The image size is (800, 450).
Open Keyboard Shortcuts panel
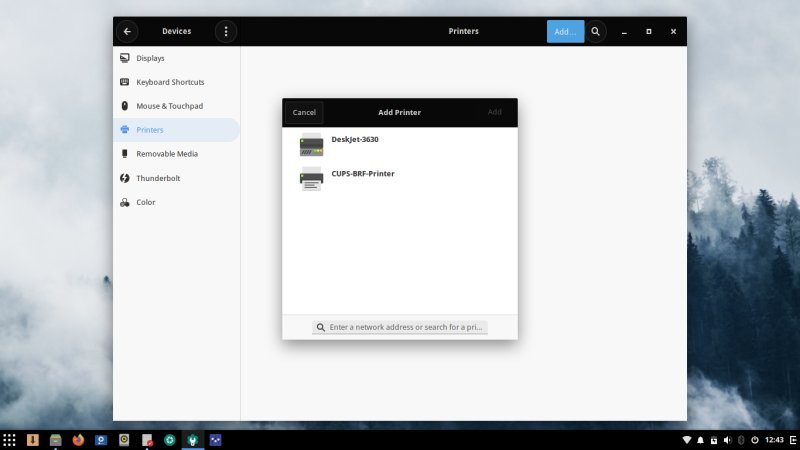(x=169, y=82)
